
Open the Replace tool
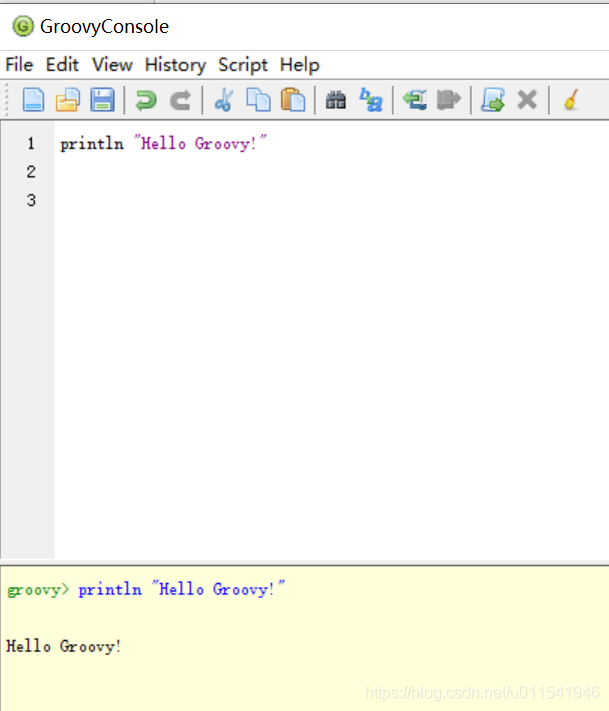371,100
